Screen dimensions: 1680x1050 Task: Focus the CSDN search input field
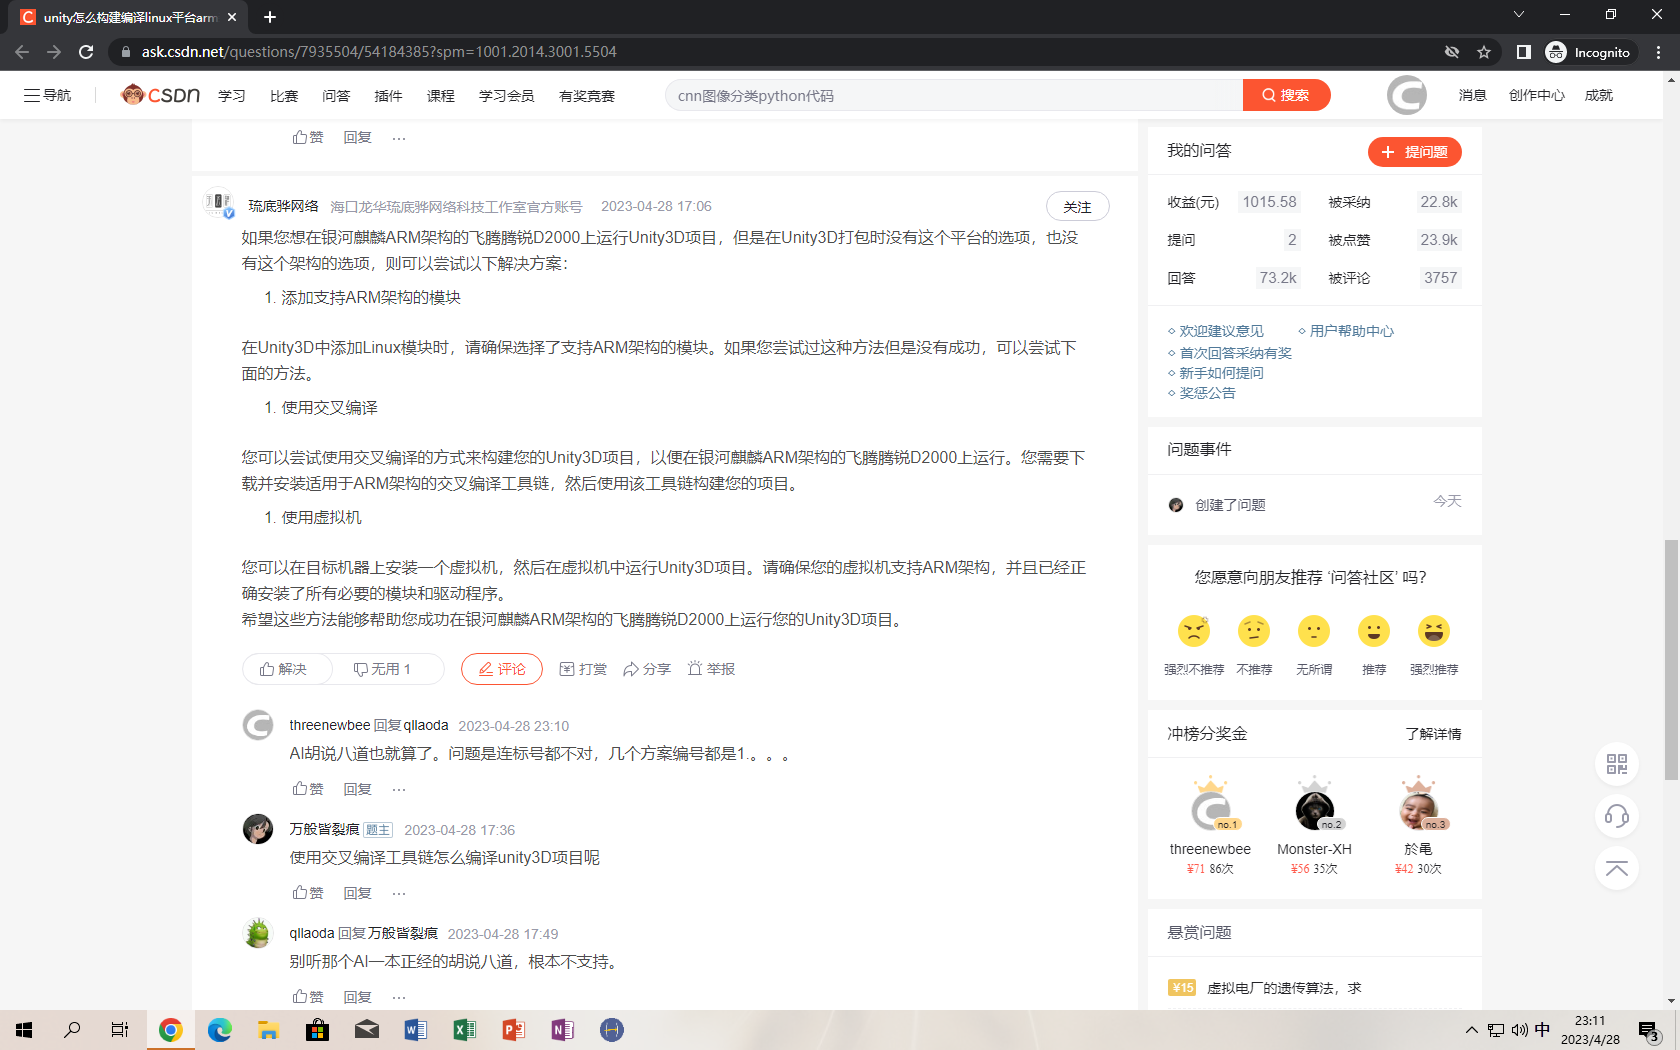pos(954,95)
